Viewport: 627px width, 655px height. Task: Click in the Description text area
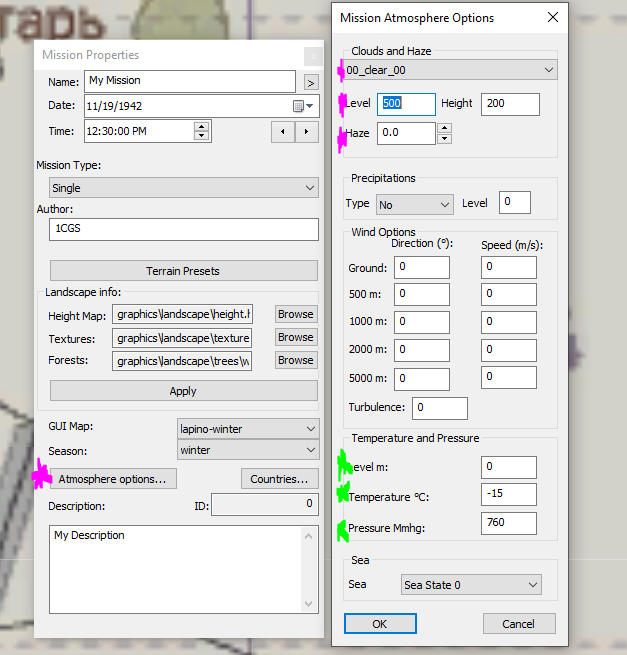pyautogui.click(x=184, y=569)
